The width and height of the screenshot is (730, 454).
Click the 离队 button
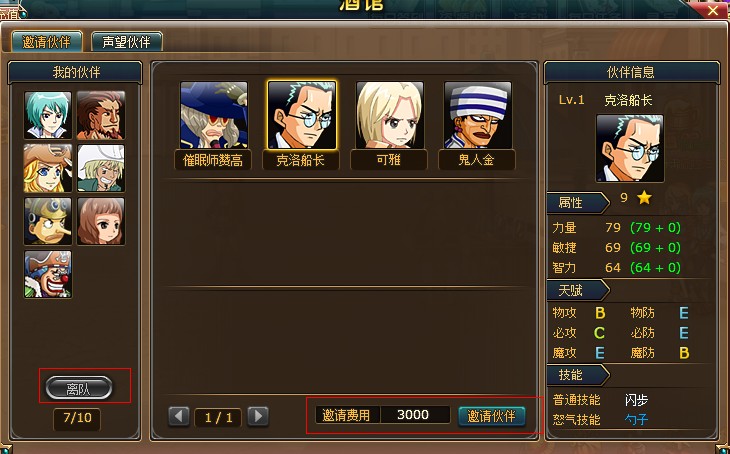(79, 388)
